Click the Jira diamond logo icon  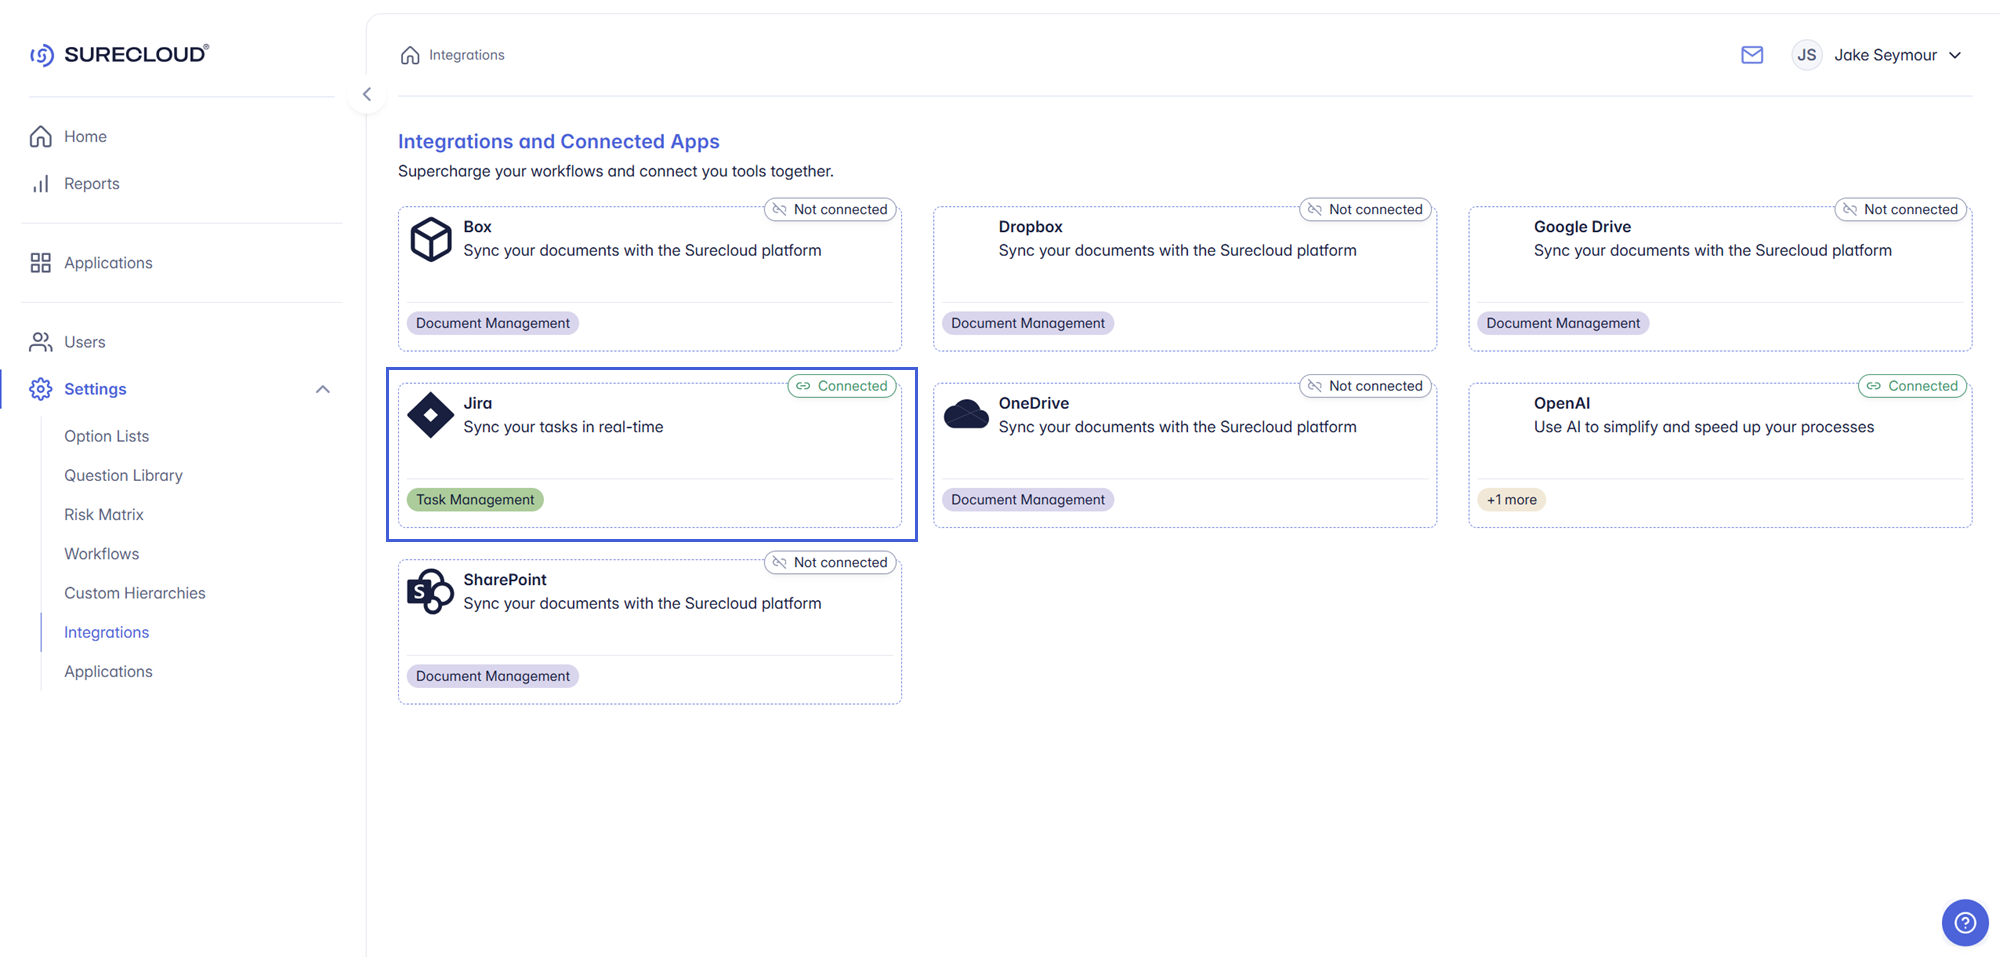[x=431, y=415]
